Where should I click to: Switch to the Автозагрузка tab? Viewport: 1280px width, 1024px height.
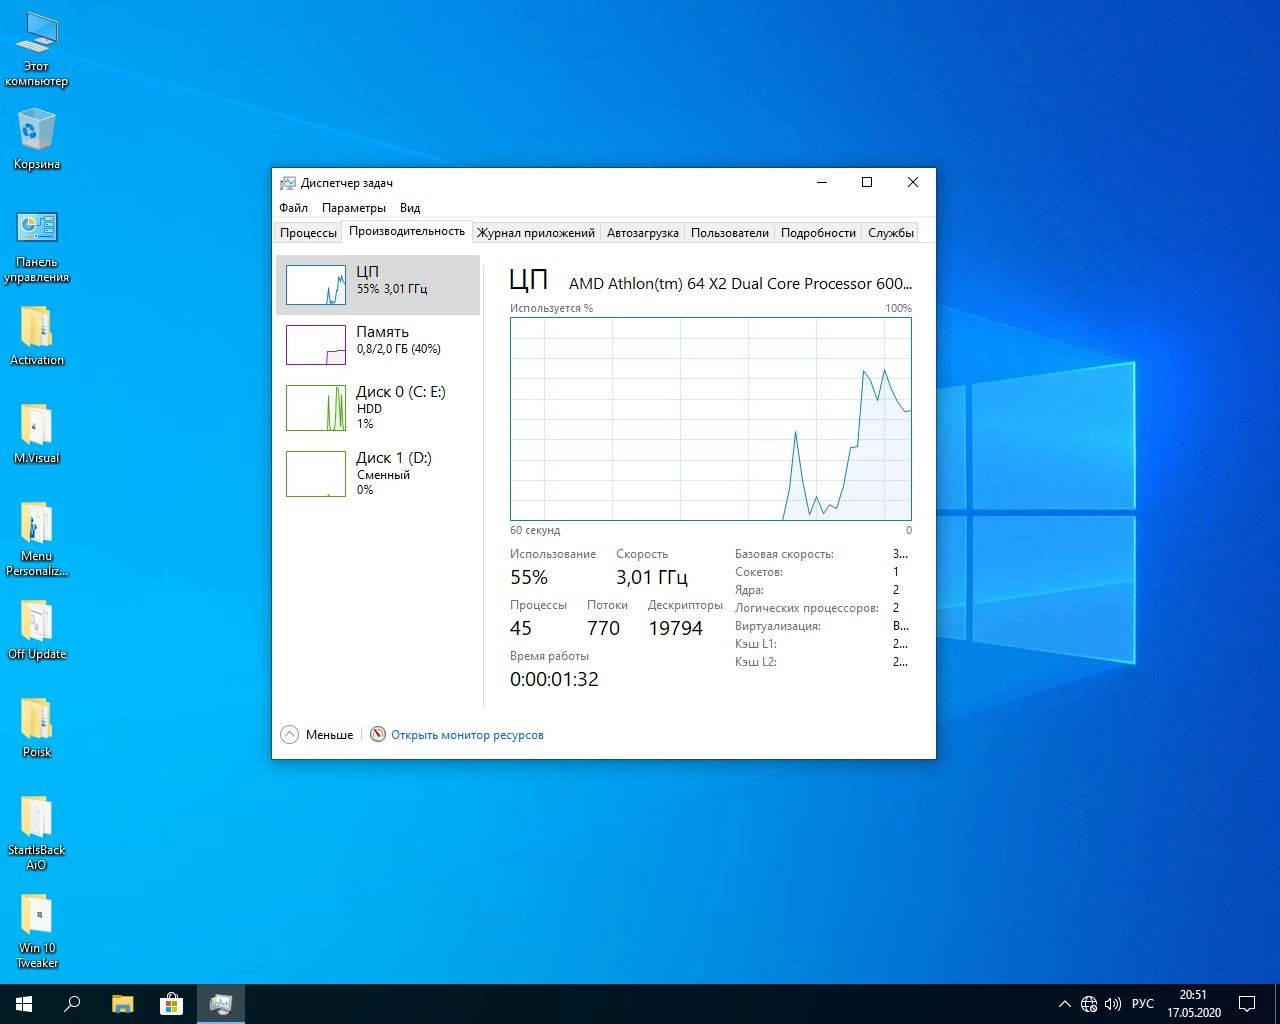643,232
